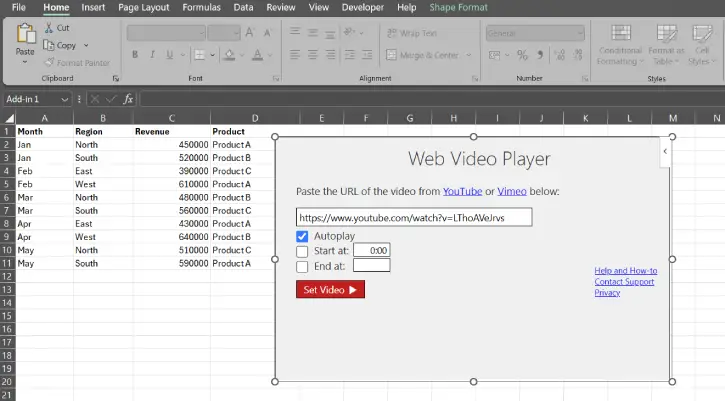The width and height of the screenshot is (725, 401).
Task: Open Contact Support link
Action: tap(624, 282)
